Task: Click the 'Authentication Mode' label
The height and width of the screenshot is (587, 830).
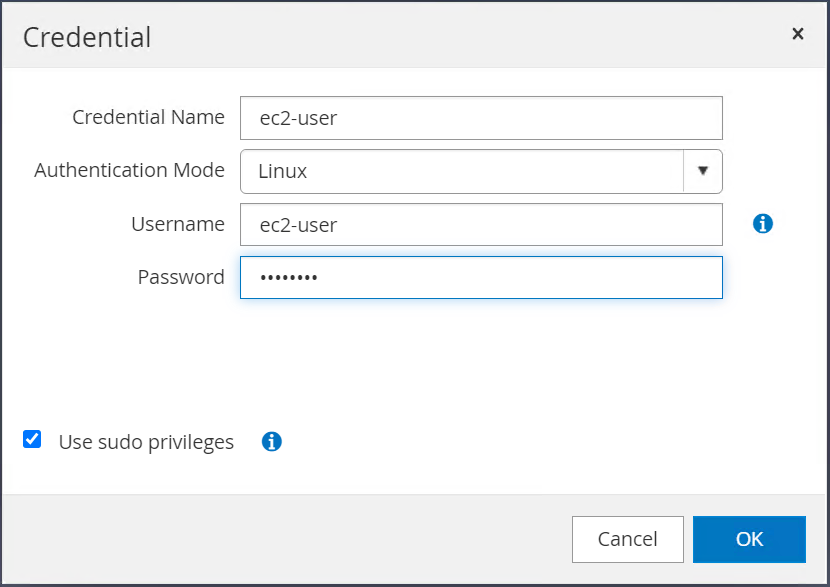Action: (129, 171)
